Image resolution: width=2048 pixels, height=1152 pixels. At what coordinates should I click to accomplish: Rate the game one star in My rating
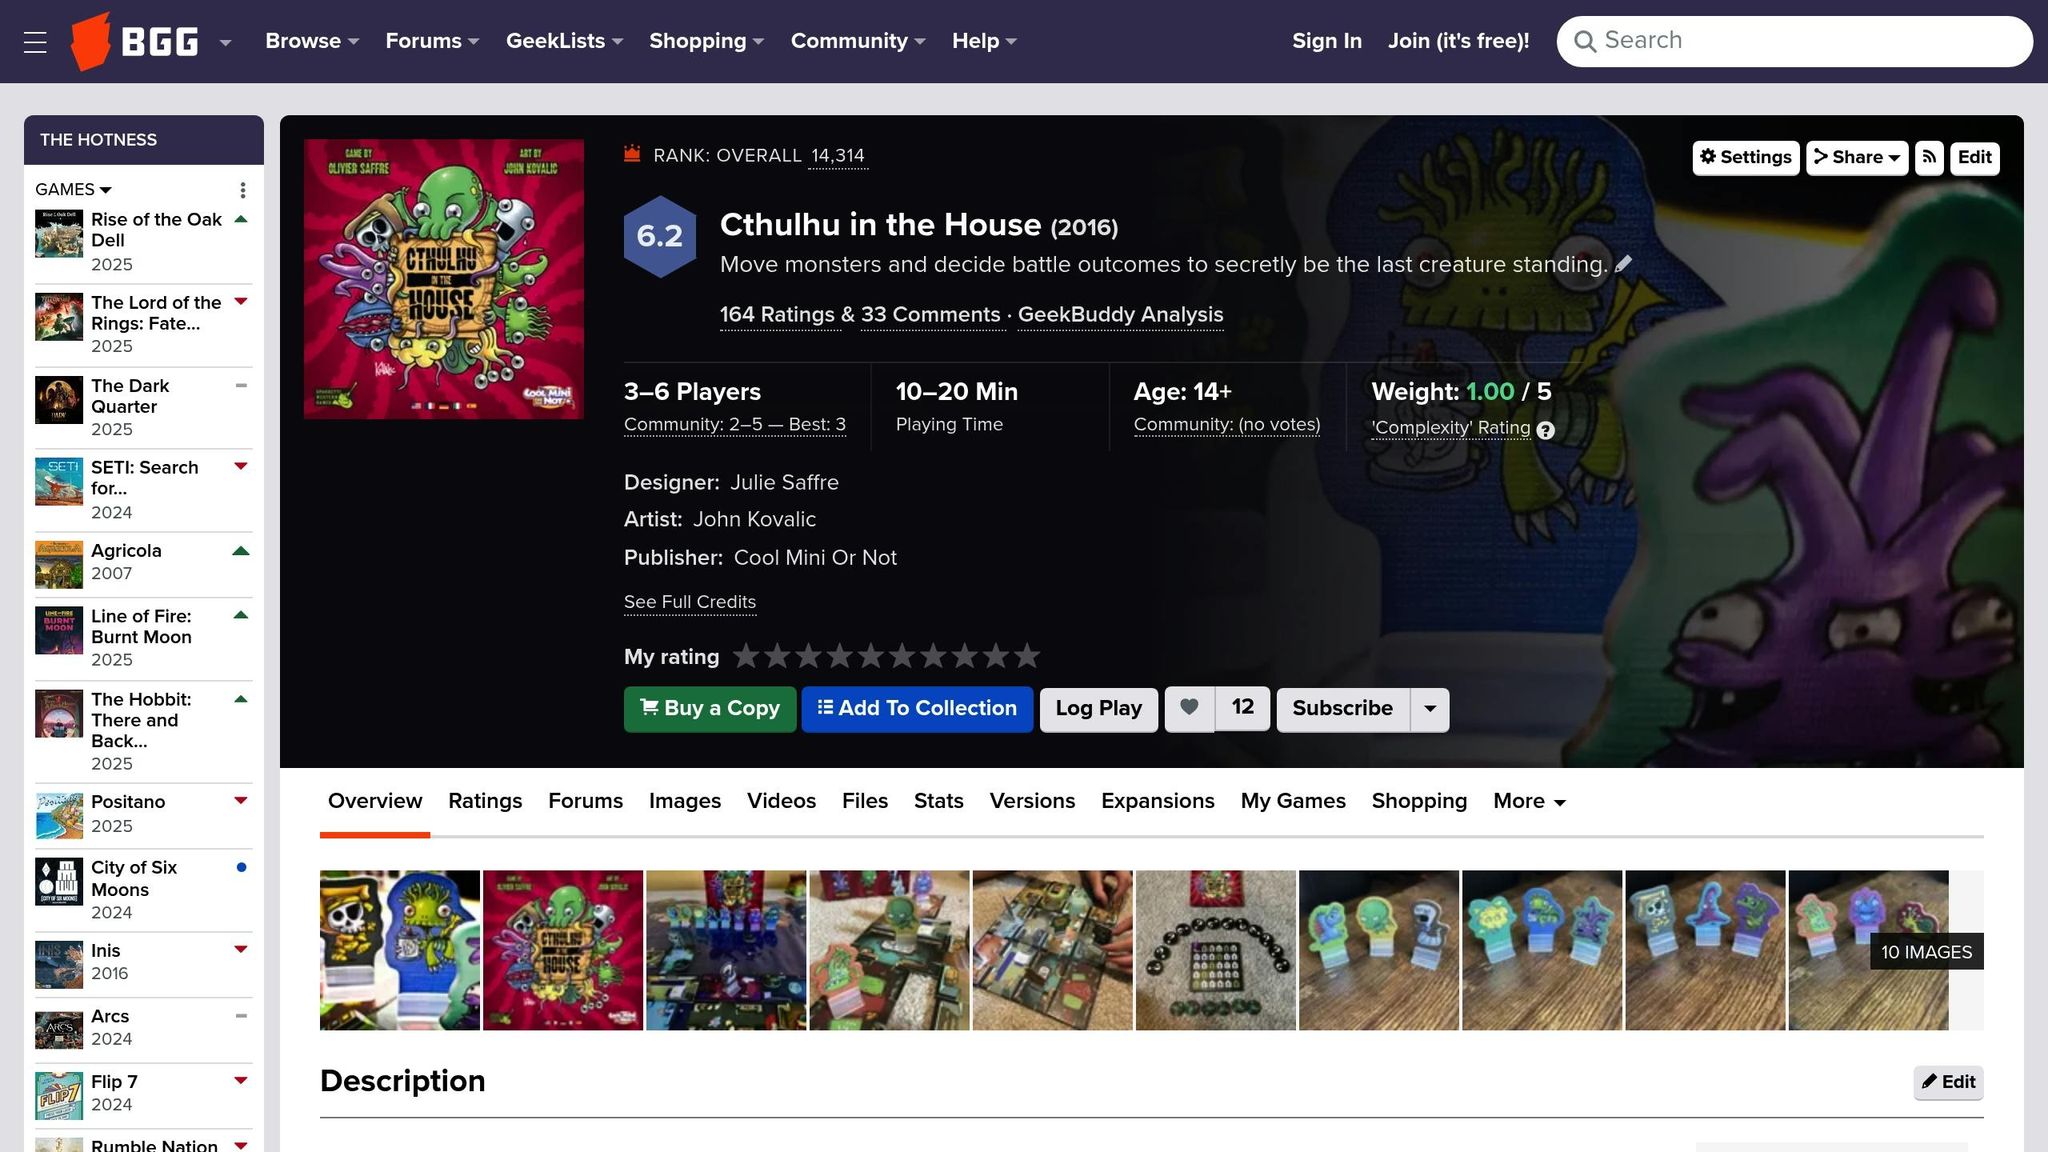coord(746,656)
